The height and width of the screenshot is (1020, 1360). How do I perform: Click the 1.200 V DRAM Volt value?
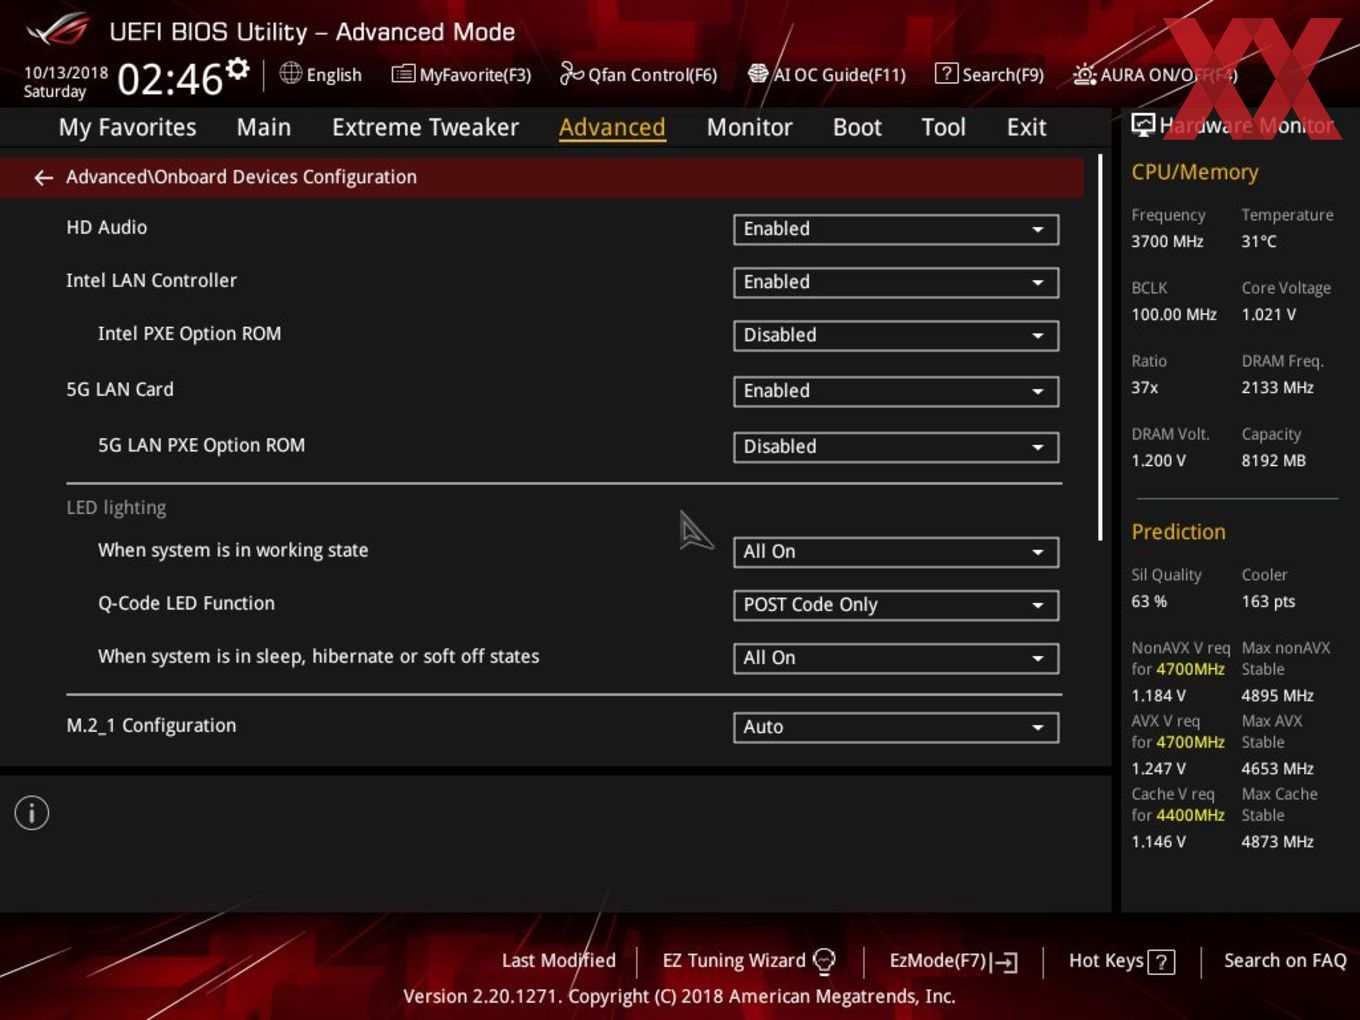pyautogui.click(x=1158, y=461)
